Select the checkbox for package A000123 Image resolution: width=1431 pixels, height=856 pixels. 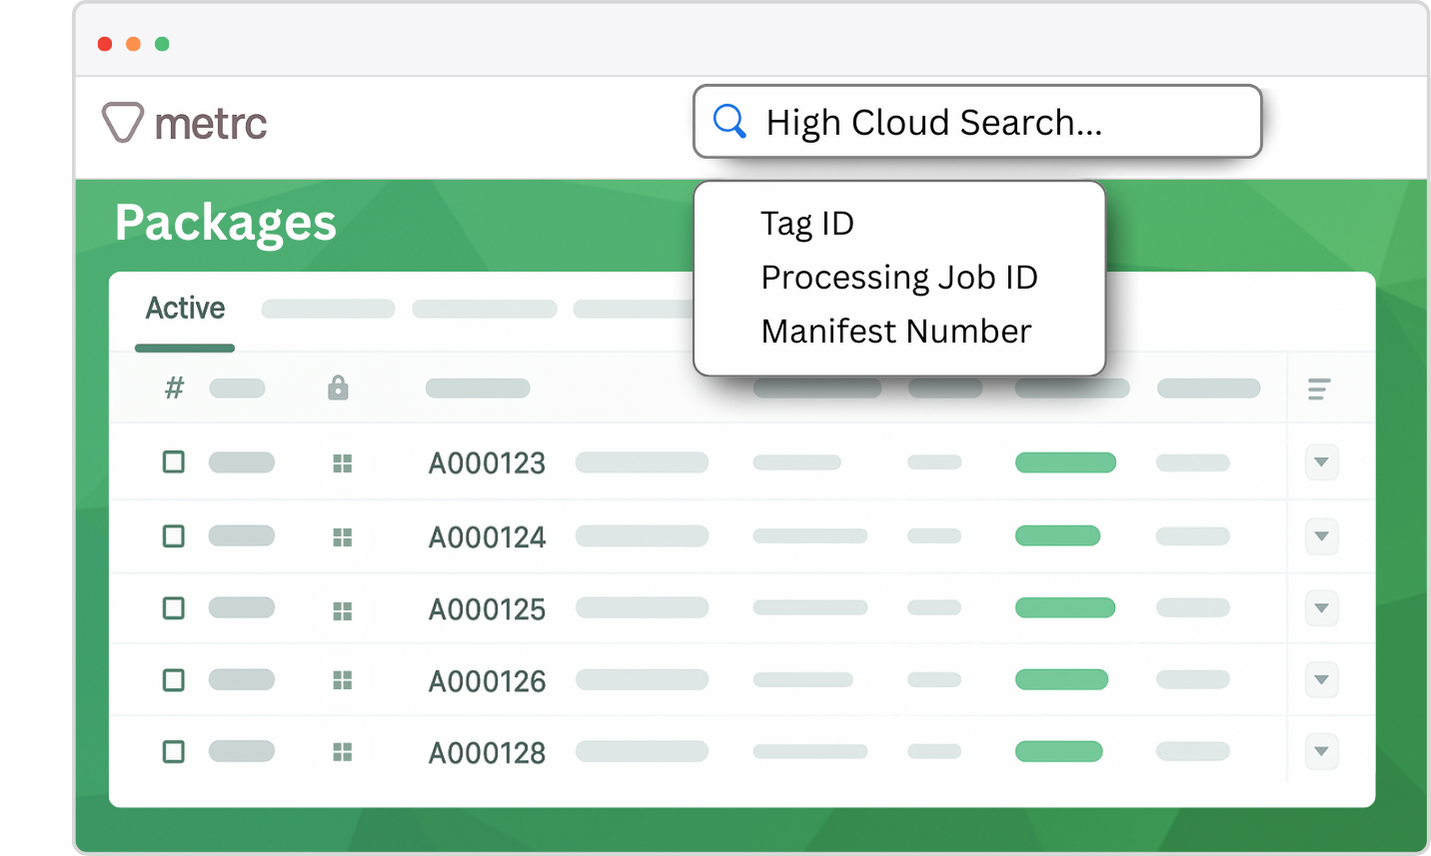click(174, 462)
